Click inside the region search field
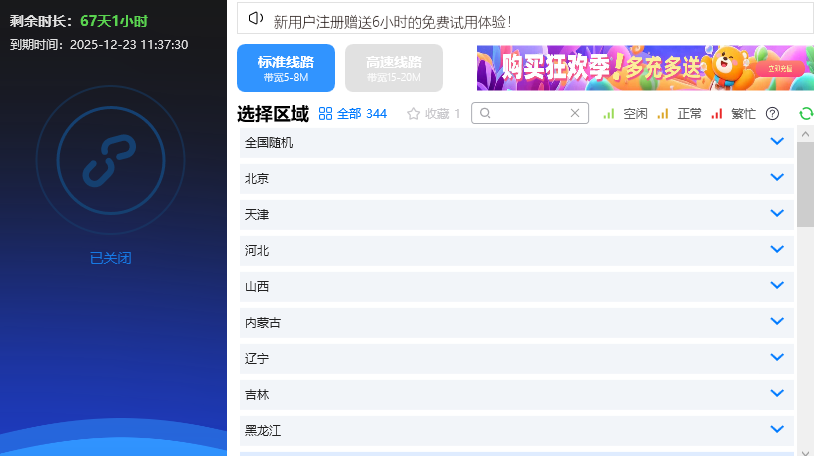The width and height of the screenshot is (817, 456). 530,114
